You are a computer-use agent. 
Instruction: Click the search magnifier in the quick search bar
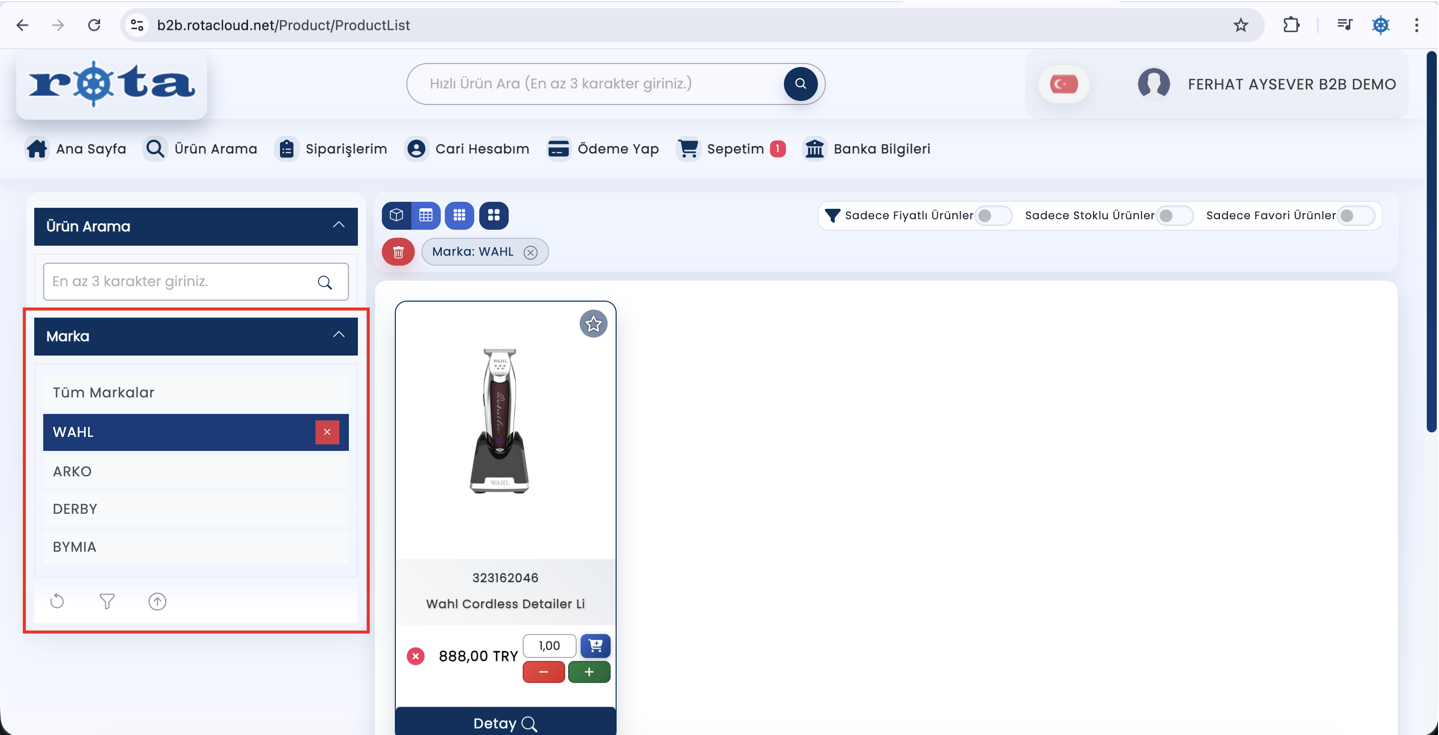800,84
